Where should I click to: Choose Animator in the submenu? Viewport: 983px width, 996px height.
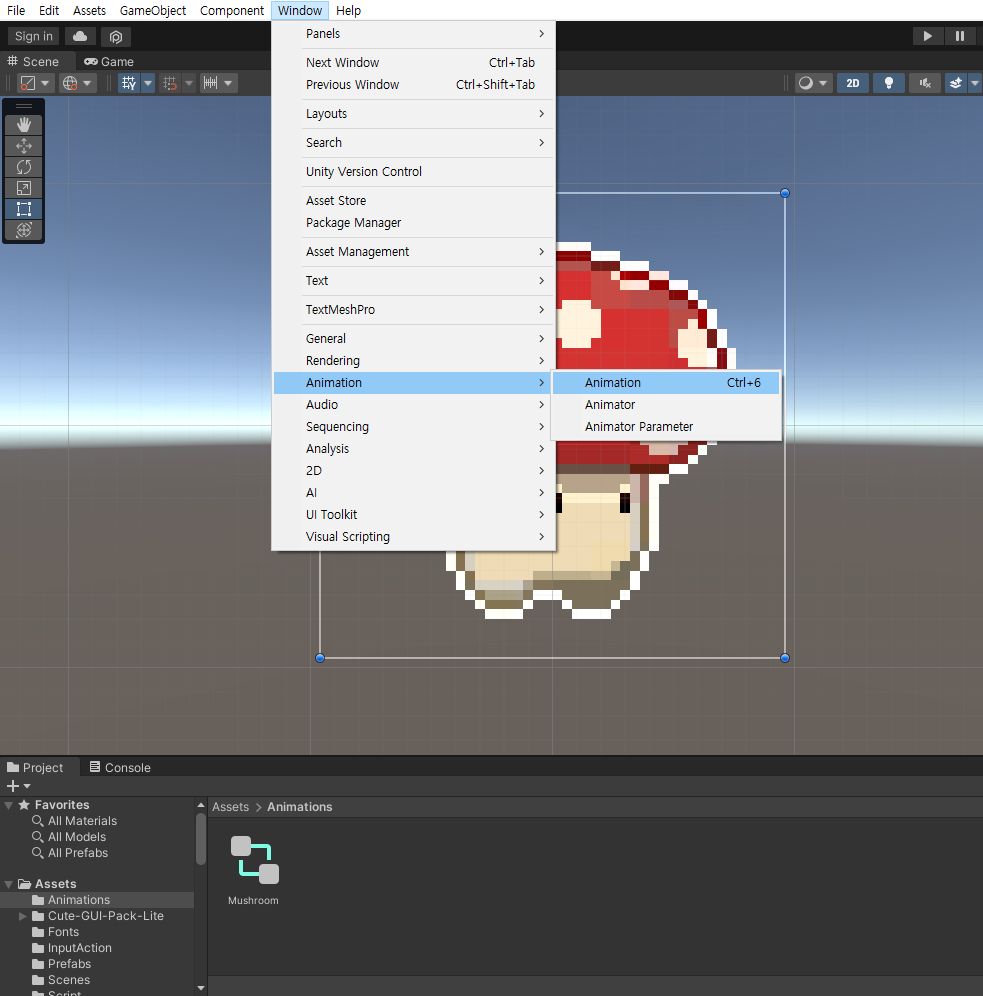(665, 405)
